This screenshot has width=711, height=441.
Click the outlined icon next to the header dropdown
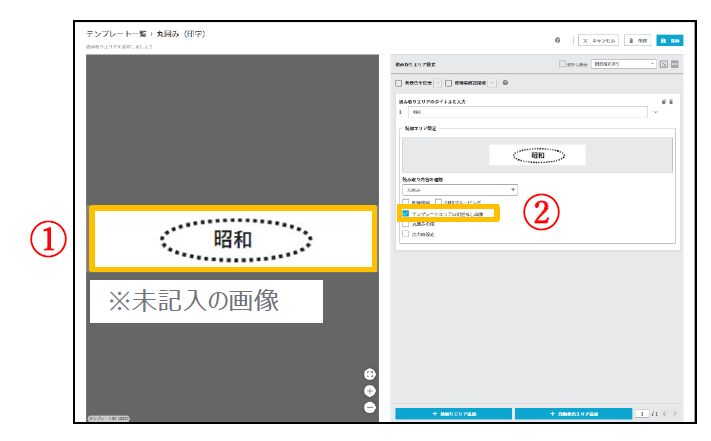click(663, 64)
